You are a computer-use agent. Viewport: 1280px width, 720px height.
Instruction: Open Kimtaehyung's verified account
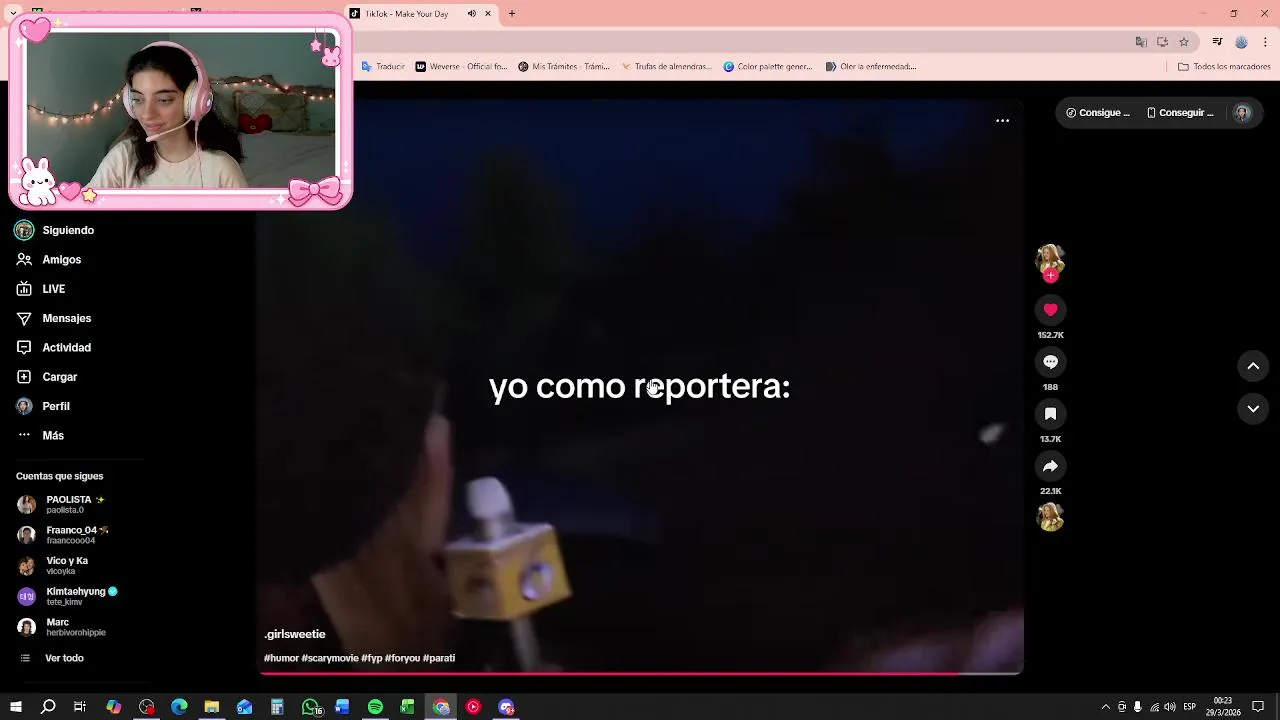coord(68,596)
